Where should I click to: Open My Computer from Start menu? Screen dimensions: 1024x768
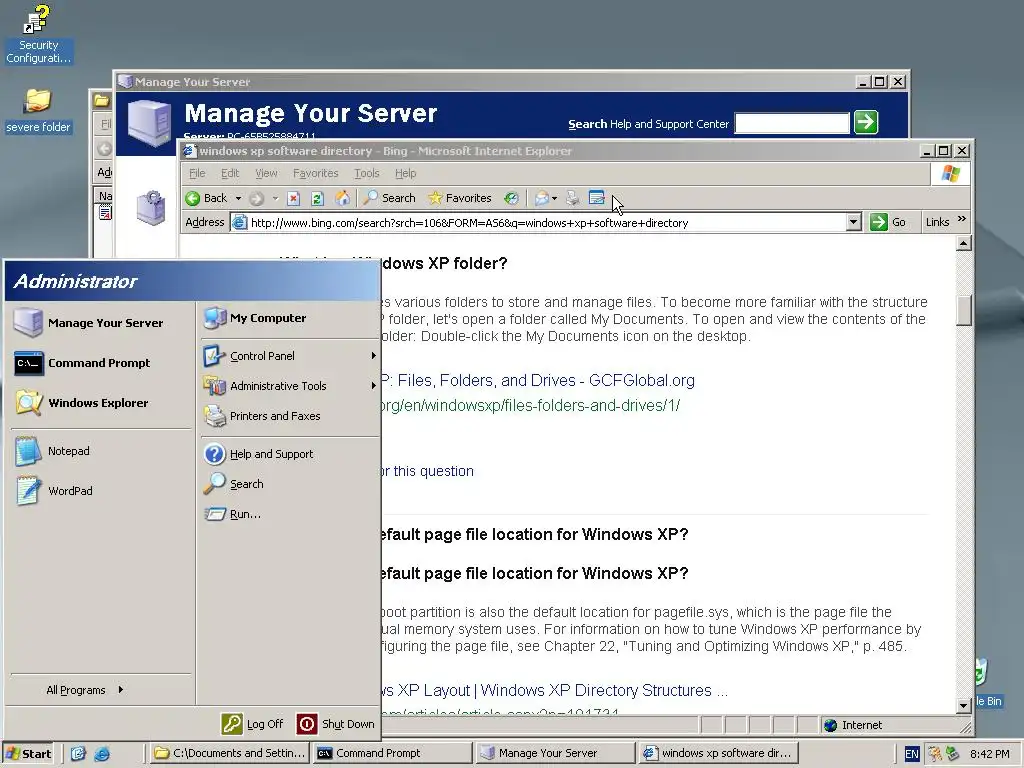coord(289,318)
